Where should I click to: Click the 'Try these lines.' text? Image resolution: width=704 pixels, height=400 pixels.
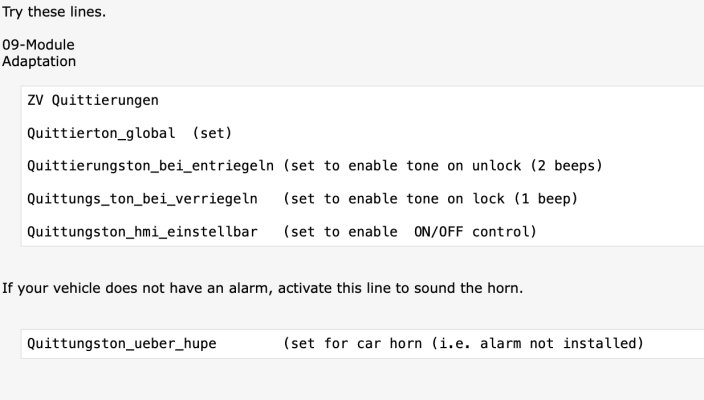(54, 12)
